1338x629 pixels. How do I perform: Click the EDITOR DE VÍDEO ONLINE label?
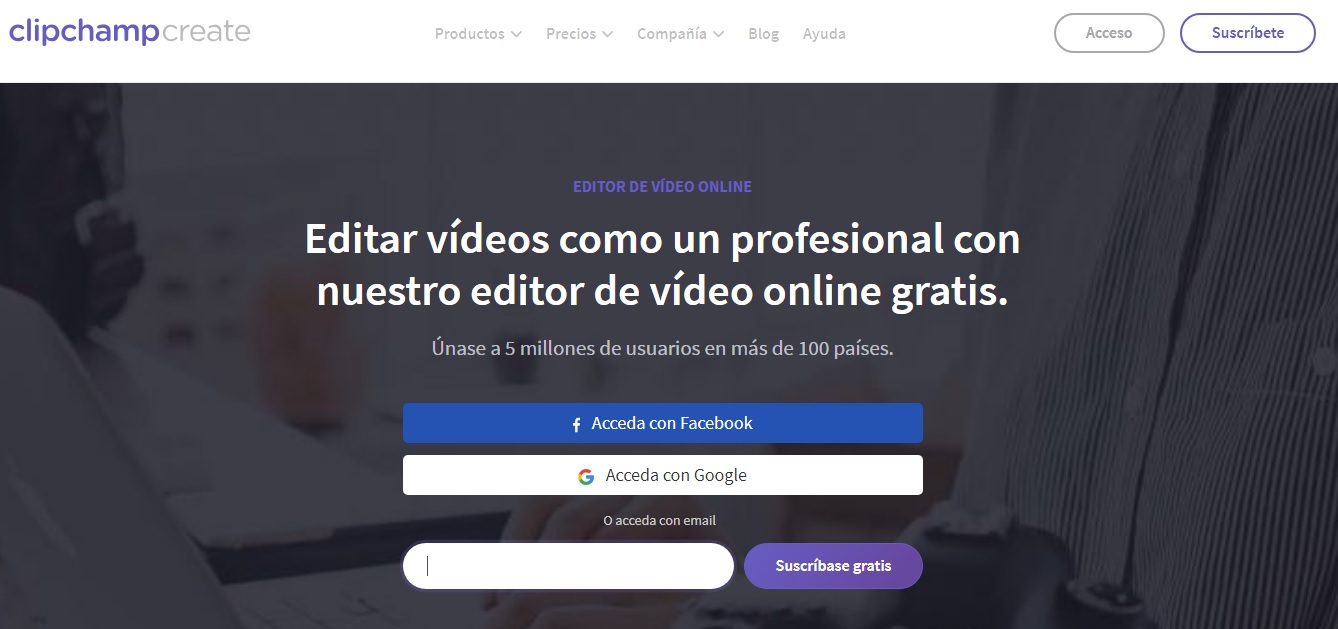click(662, 187)
